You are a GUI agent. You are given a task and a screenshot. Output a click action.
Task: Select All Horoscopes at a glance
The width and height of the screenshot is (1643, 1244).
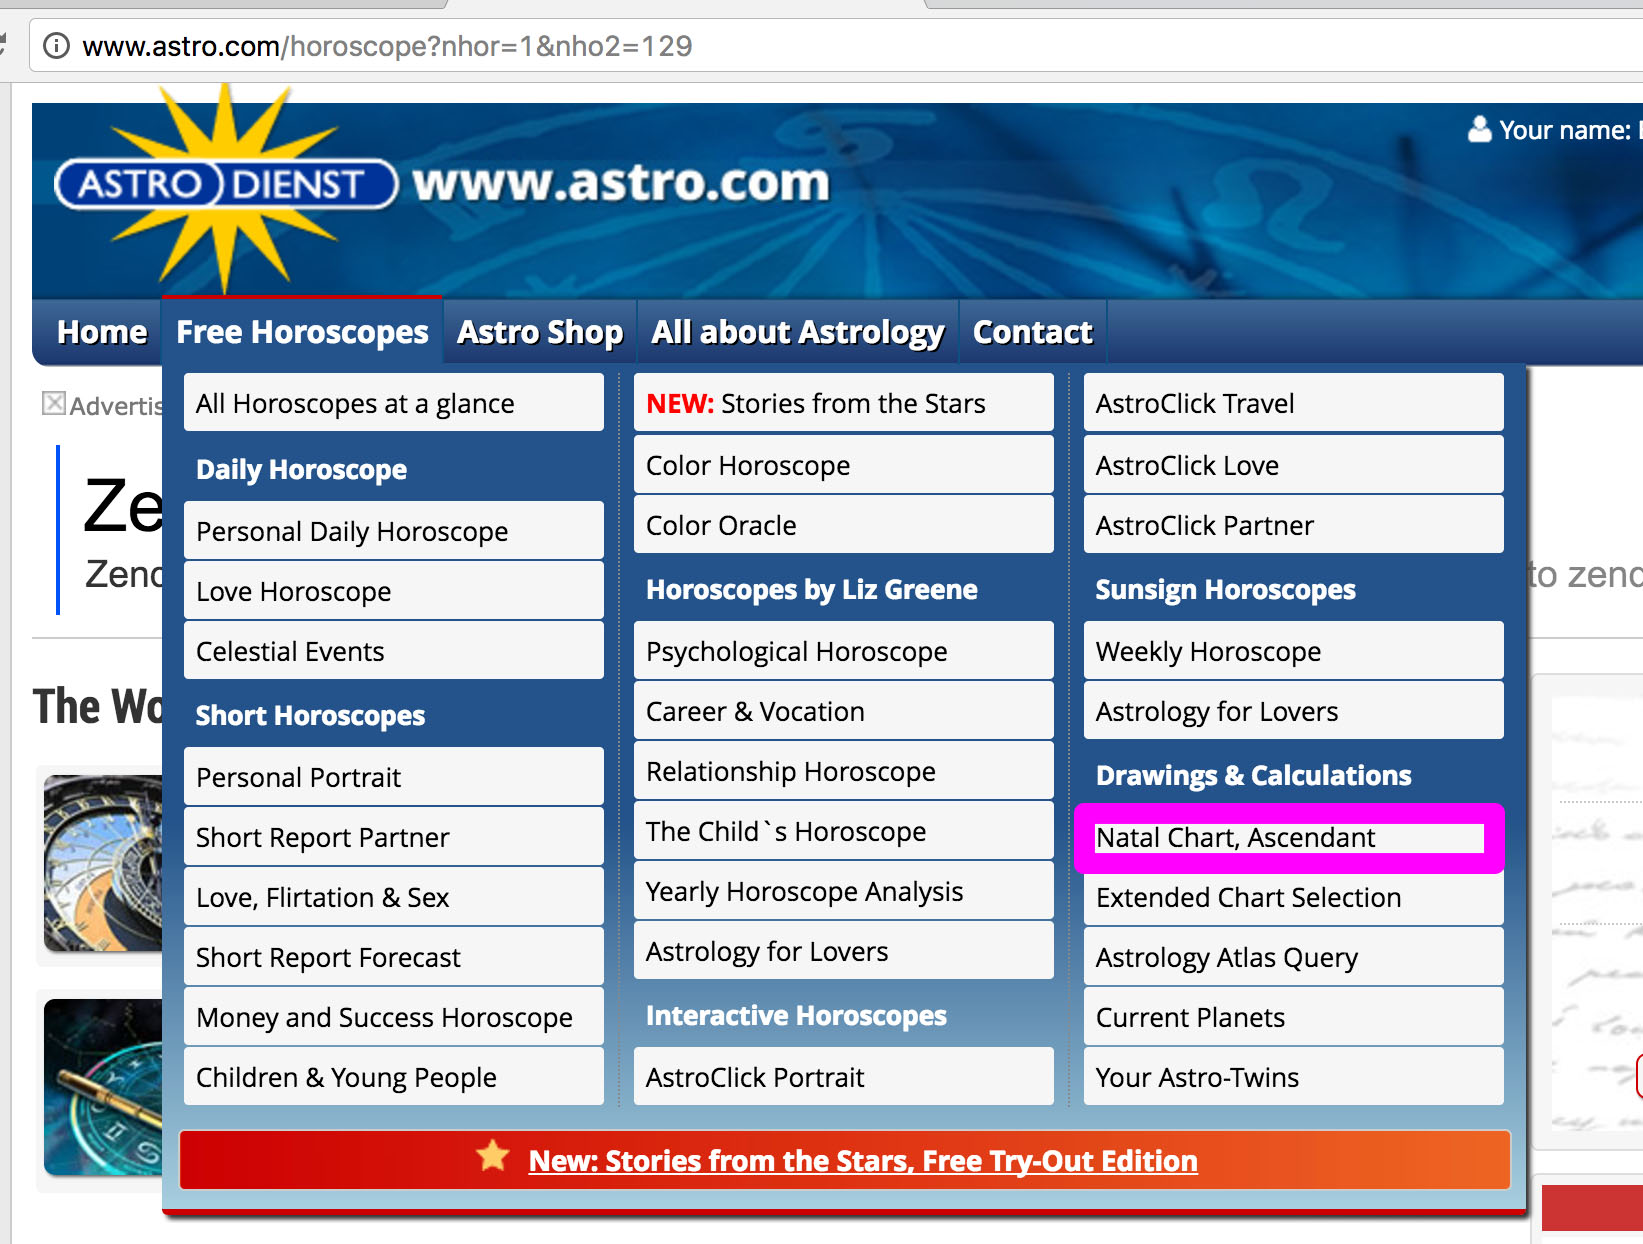tap(394, 403)
